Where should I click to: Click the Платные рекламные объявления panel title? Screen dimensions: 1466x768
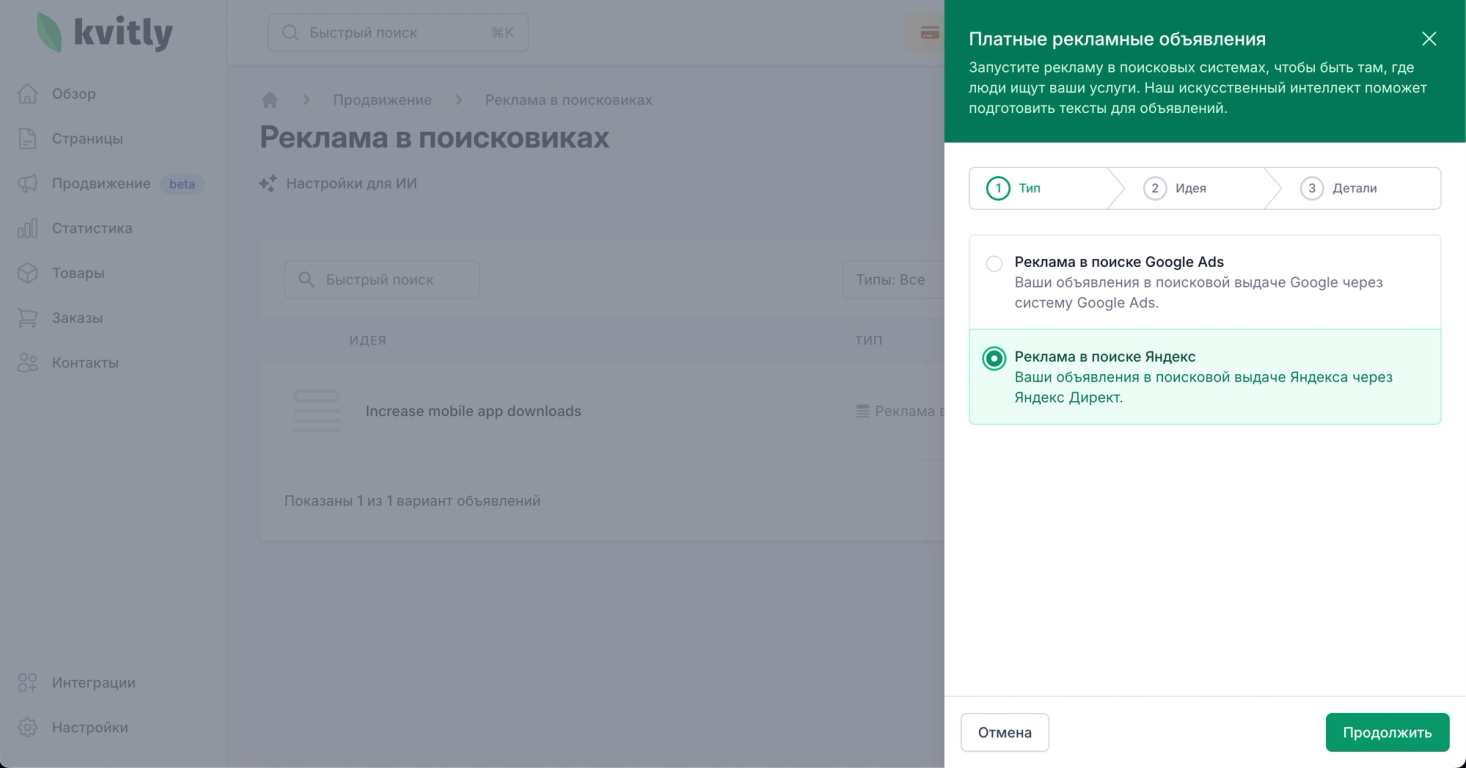(1117, 39)
